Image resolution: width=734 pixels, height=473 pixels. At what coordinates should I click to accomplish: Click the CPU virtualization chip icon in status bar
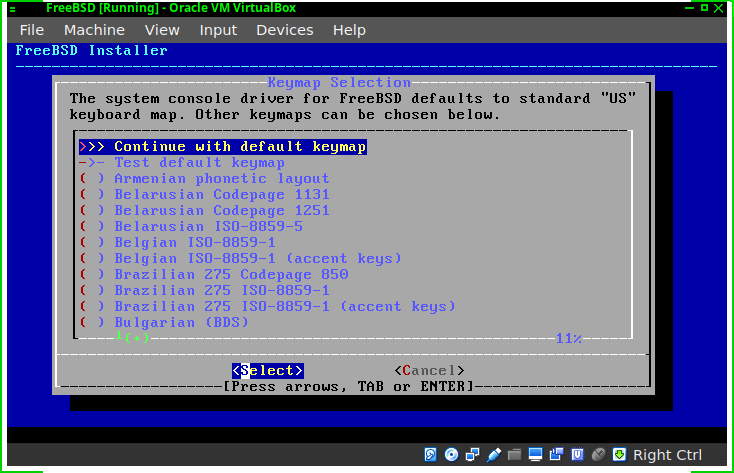(577, 454)
